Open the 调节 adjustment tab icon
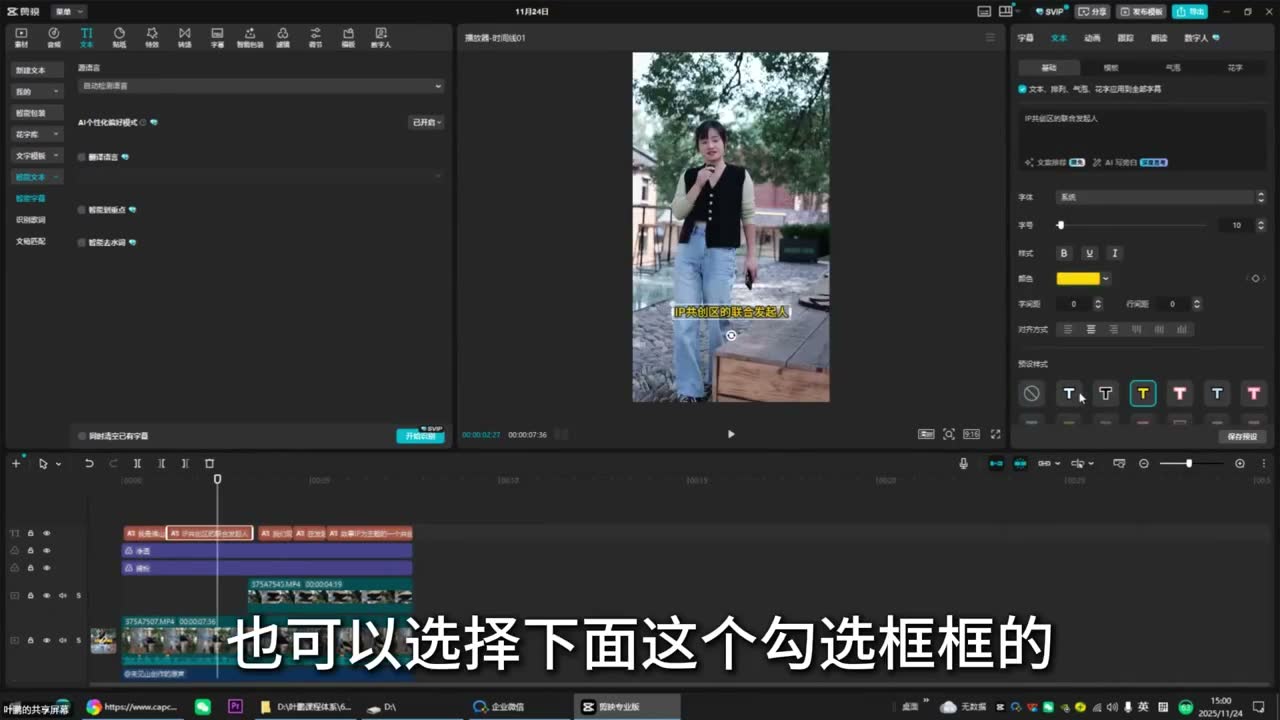This screenshot has width=1280, height=720. [316, 37]
